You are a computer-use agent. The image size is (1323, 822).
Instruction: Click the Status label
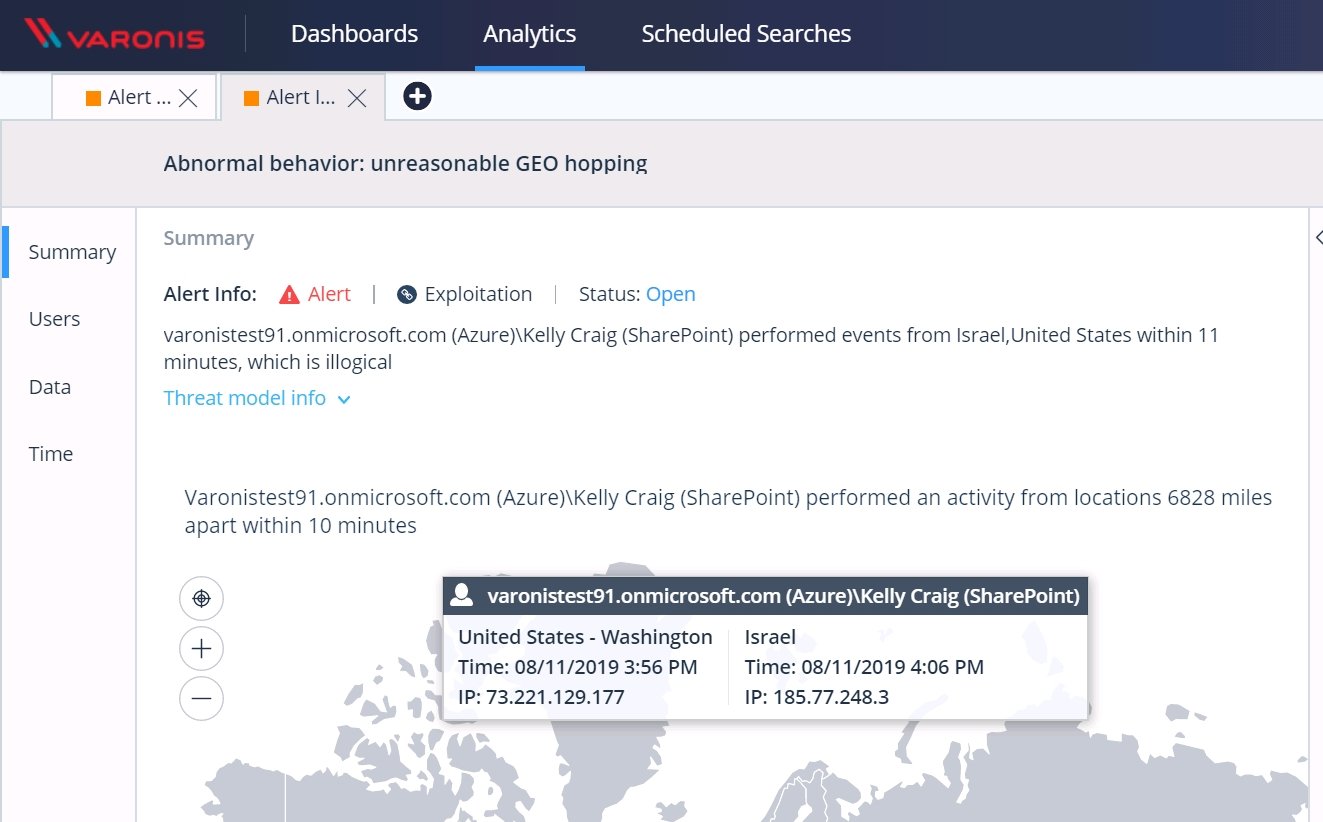(609, 294)
